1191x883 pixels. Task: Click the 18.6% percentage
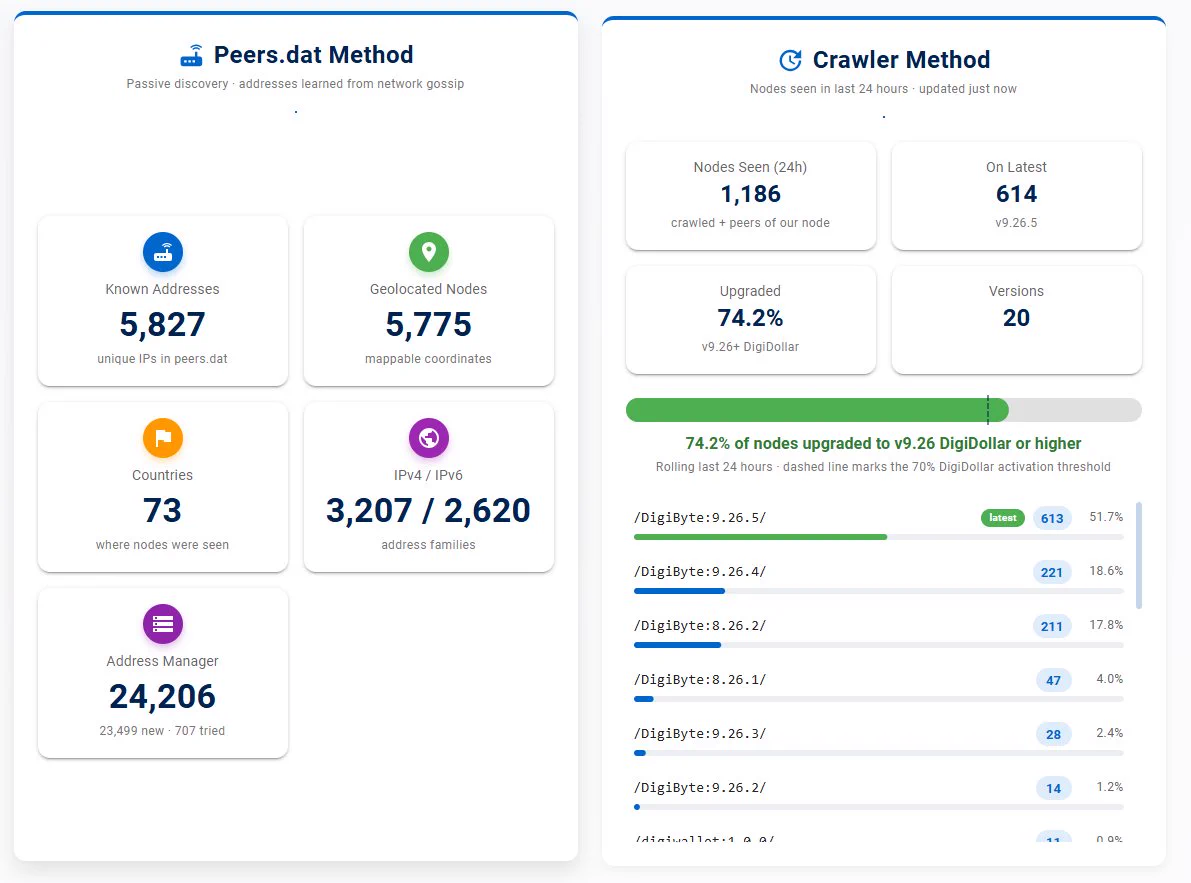1106,571
